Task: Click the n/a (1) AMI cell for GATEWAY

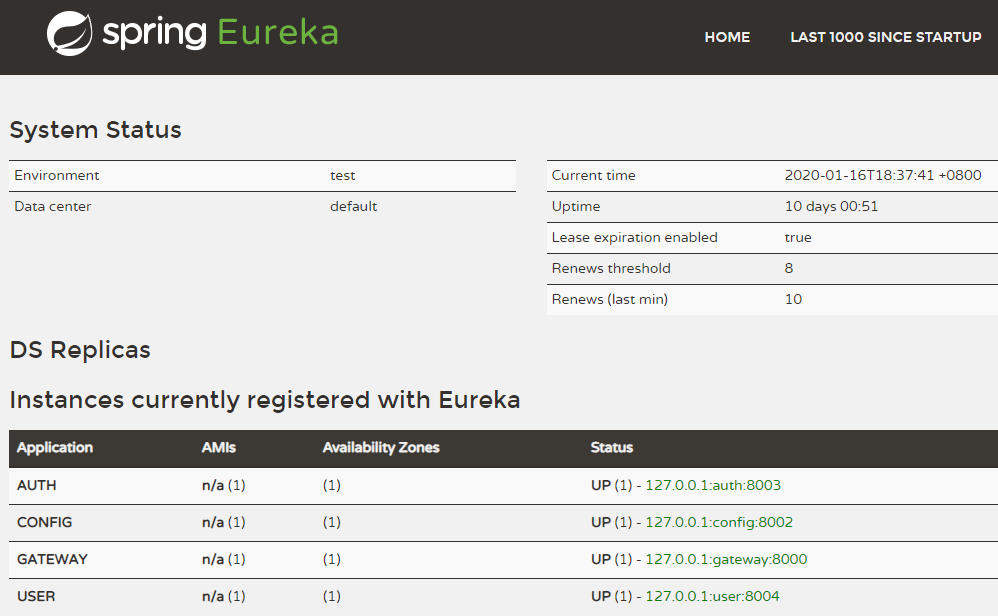Action: [x=223, y=559]
